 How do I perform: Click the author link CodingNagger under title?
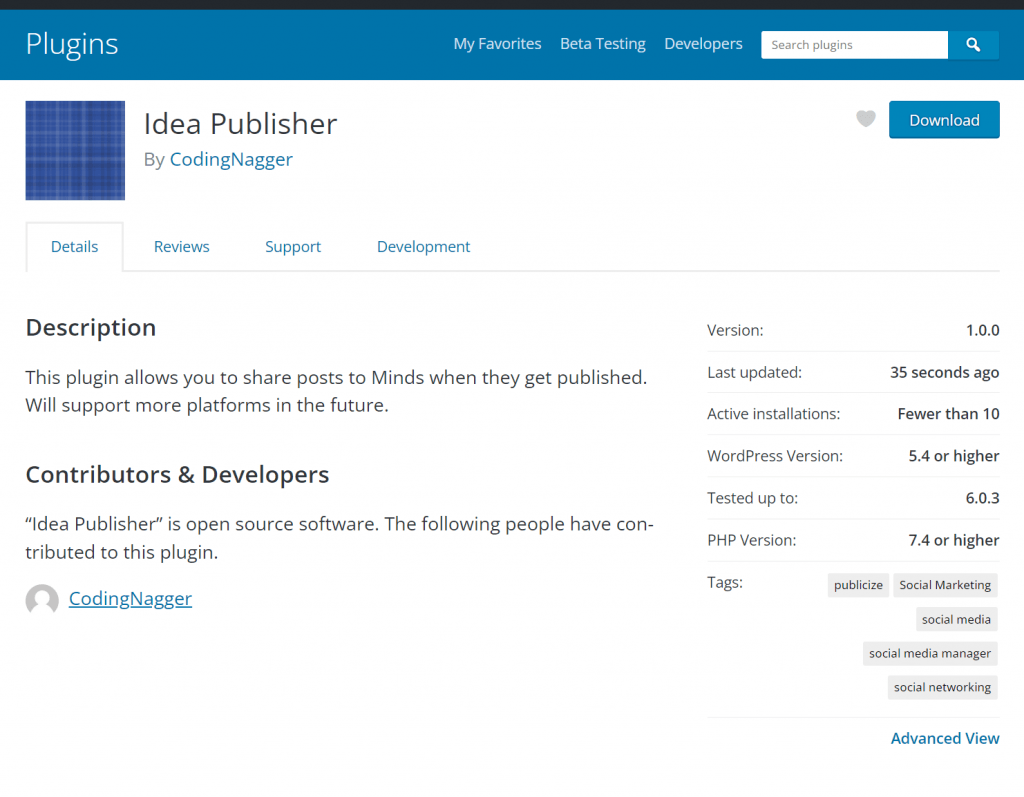231,159
